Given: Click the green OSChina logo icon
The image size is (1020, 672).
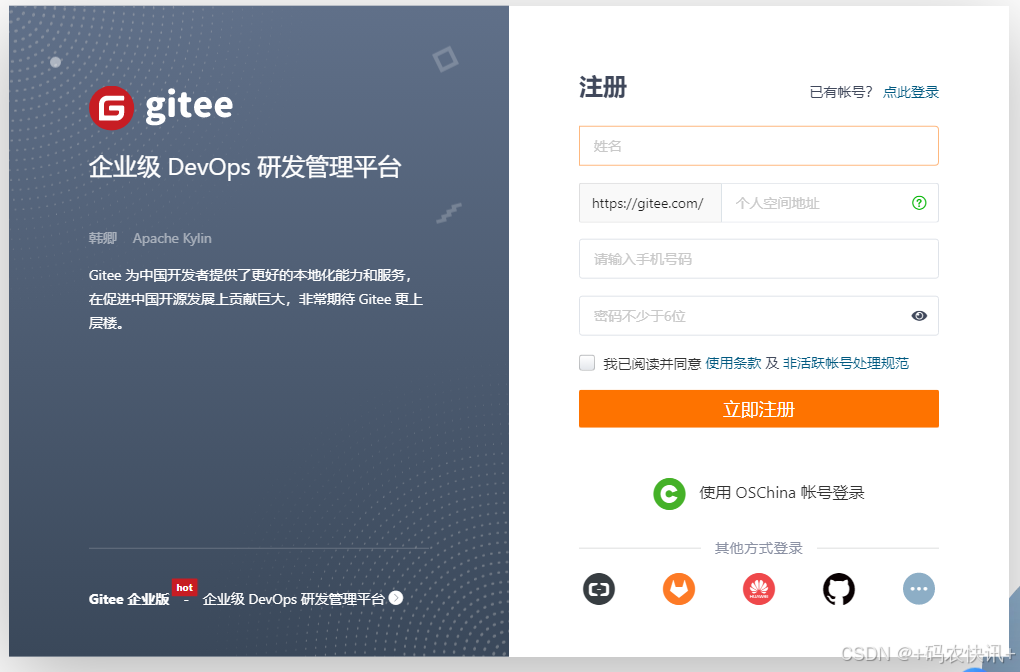Looking at the screenshot, I should coord(669,494).
